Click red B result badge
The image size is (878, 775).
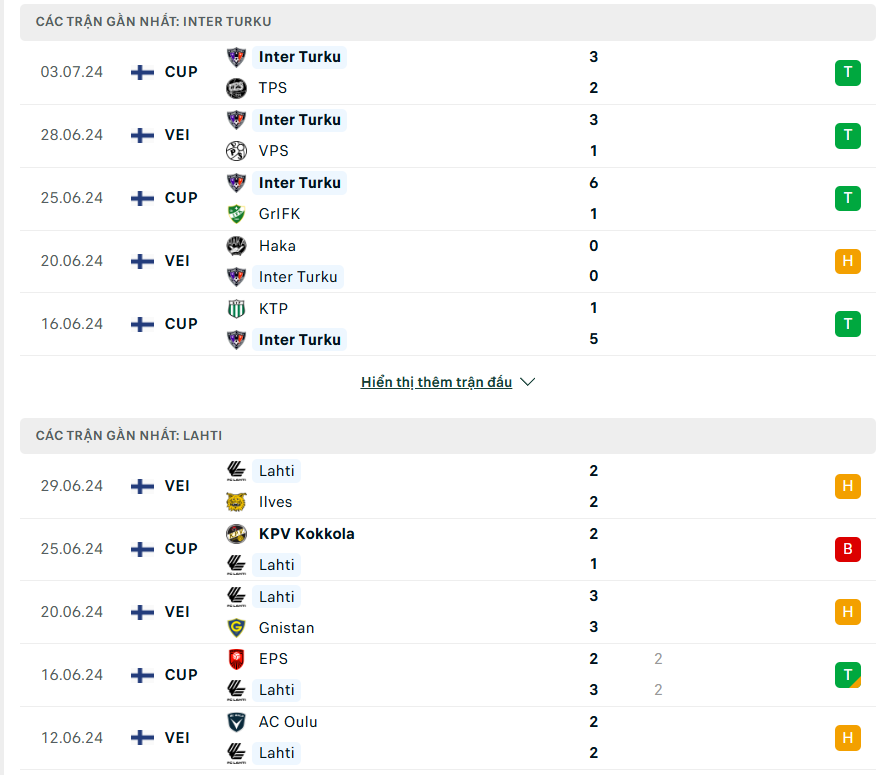(848, 549)
